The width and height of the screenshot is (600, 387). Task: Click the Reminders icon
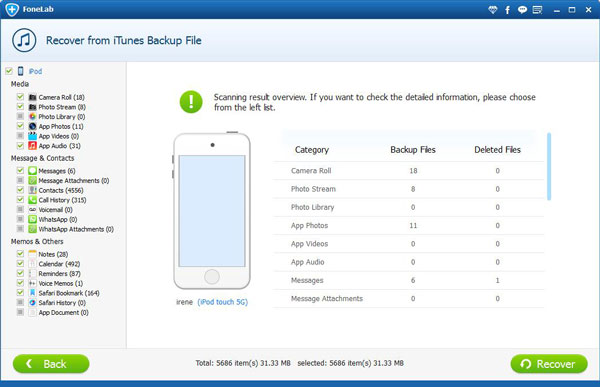33,273
